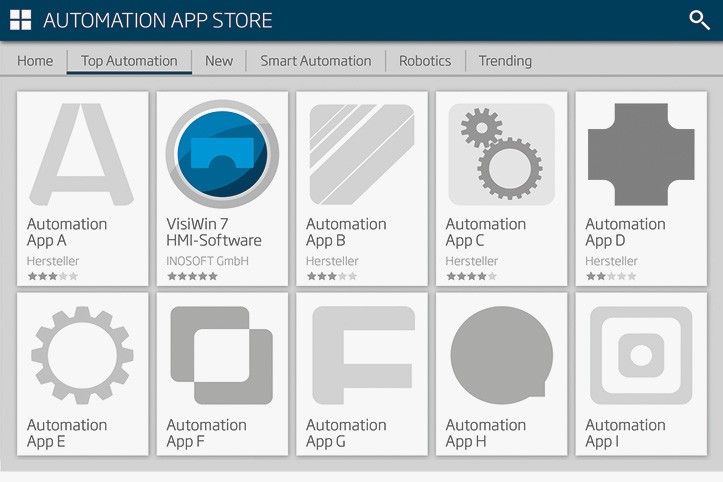
Task: Click the VisiWin 7 five-star rating
Action: pyautogui.click(x=192, y=276)
